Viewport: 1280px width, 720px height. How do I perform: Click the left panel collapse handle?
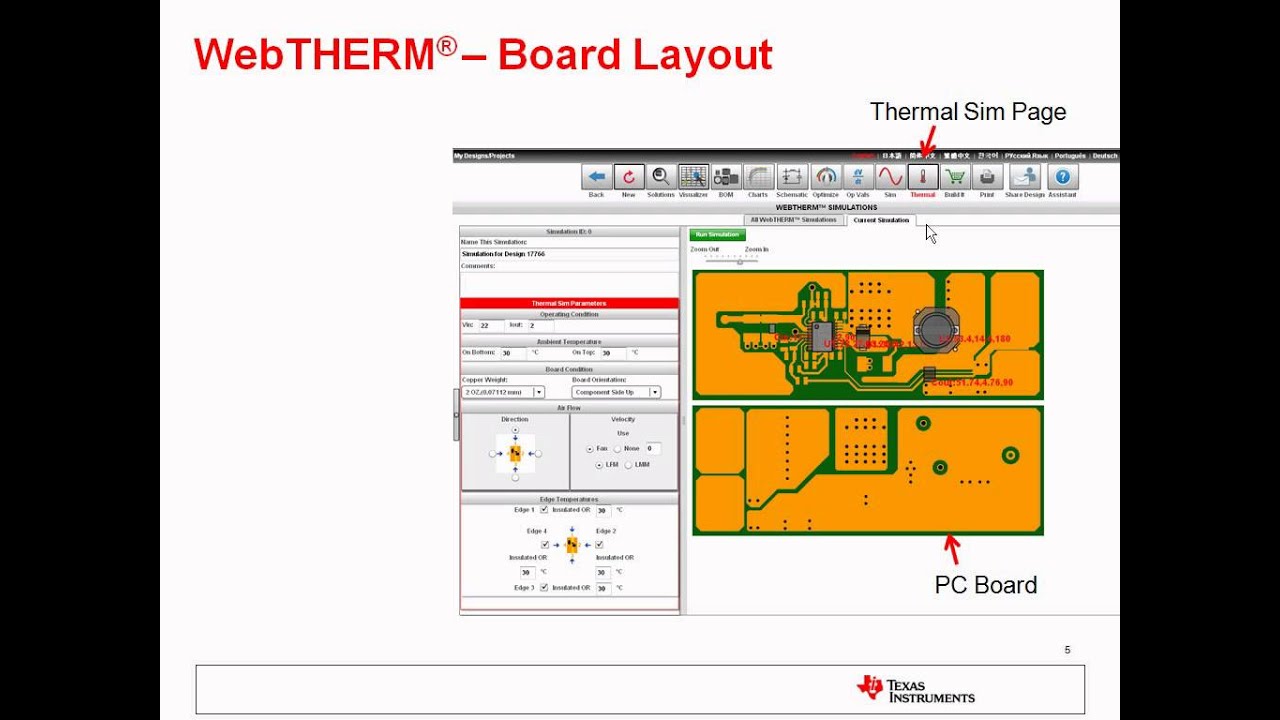click(456, 414)
